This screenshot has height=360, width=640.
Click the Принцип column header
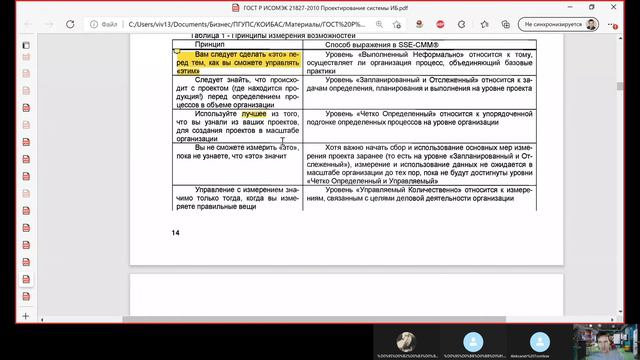tap(209, 44)
